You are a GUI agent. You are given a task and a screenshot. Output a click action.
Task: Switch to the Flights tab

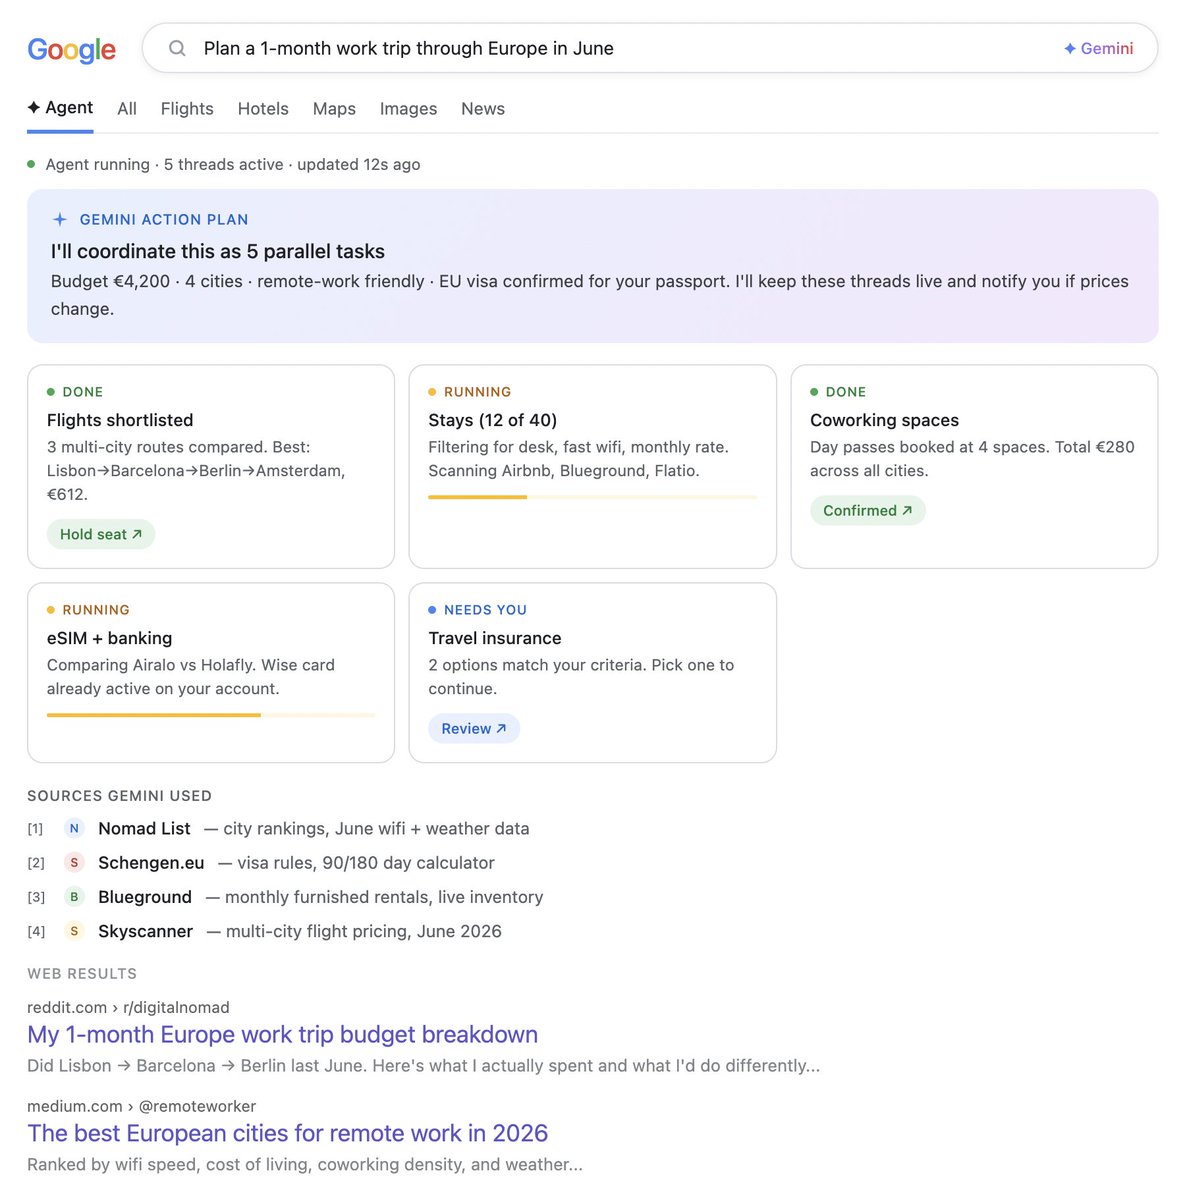tap(187, 108)
